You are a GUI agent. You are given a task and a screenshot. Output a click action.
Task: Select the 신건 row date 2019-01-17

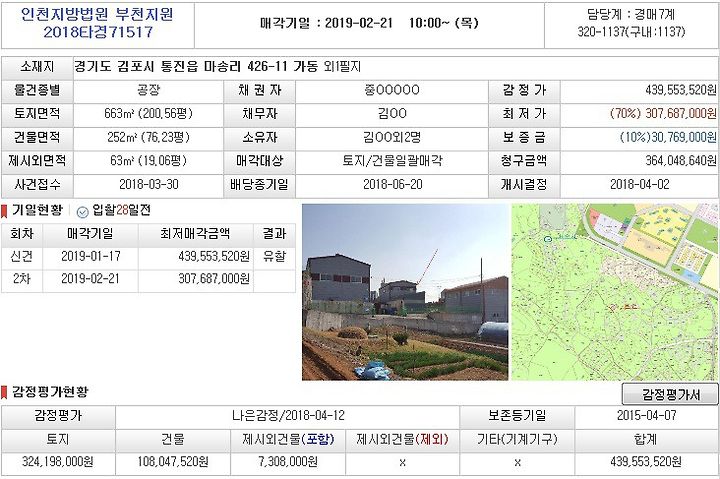coord(90,256)
